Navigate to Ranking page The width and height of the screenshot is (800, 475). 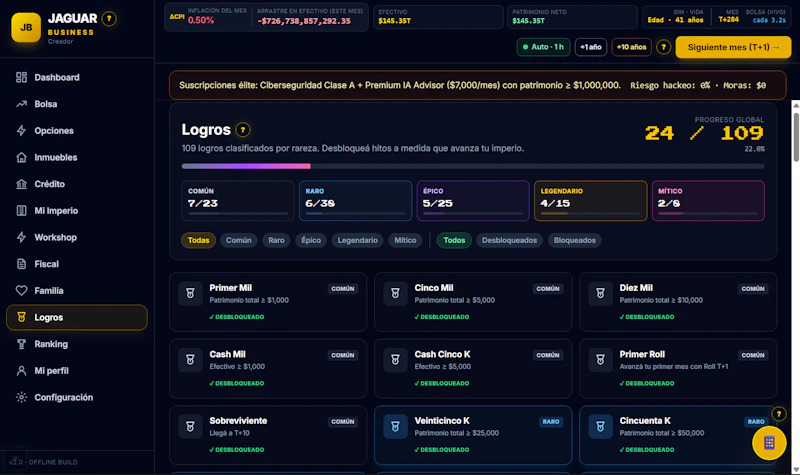(x=77, y=344)
